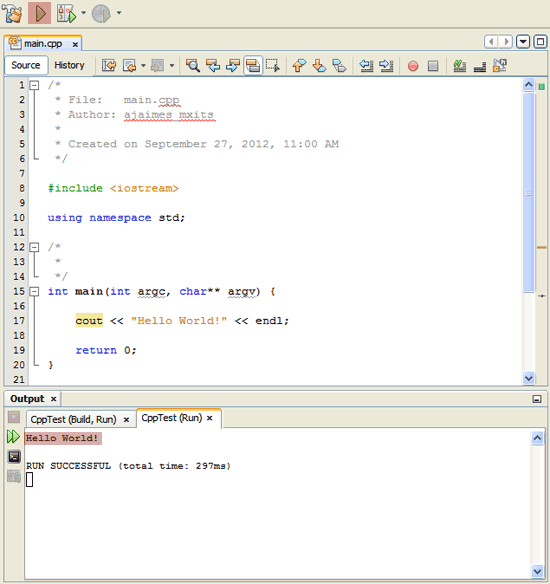Comment the selected lines

click(x=460, y=66)
